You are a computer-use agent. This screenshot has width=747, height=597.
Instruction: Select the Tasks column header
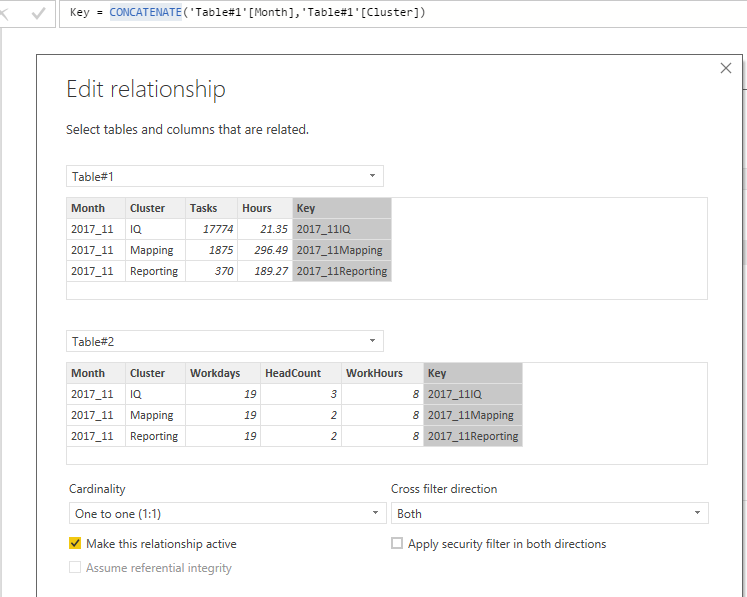[212, 208]
